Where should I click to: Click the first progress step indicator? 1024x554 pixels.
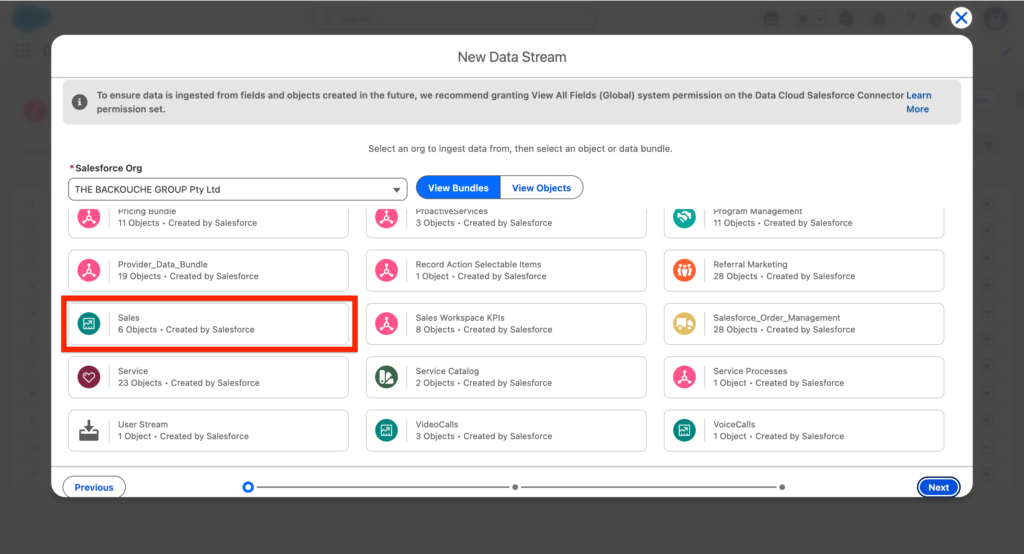(x=248, y=487)
